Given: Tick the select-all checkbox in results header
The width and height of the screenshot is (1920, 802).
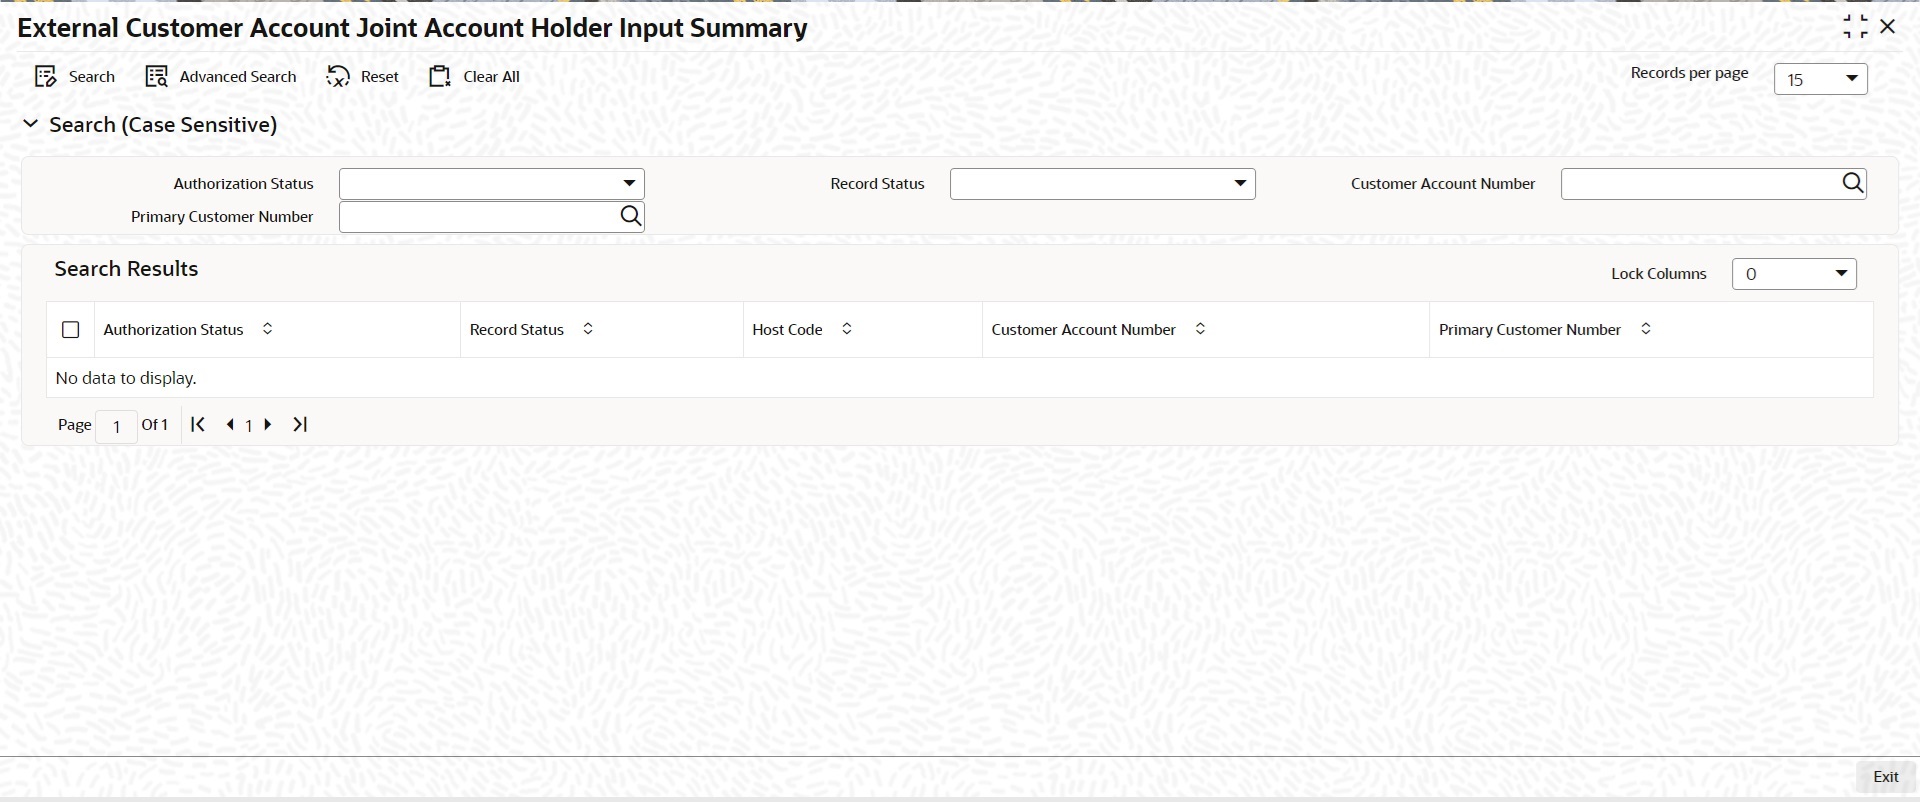Looking at the screenshot, I should [x=71, y=329].
